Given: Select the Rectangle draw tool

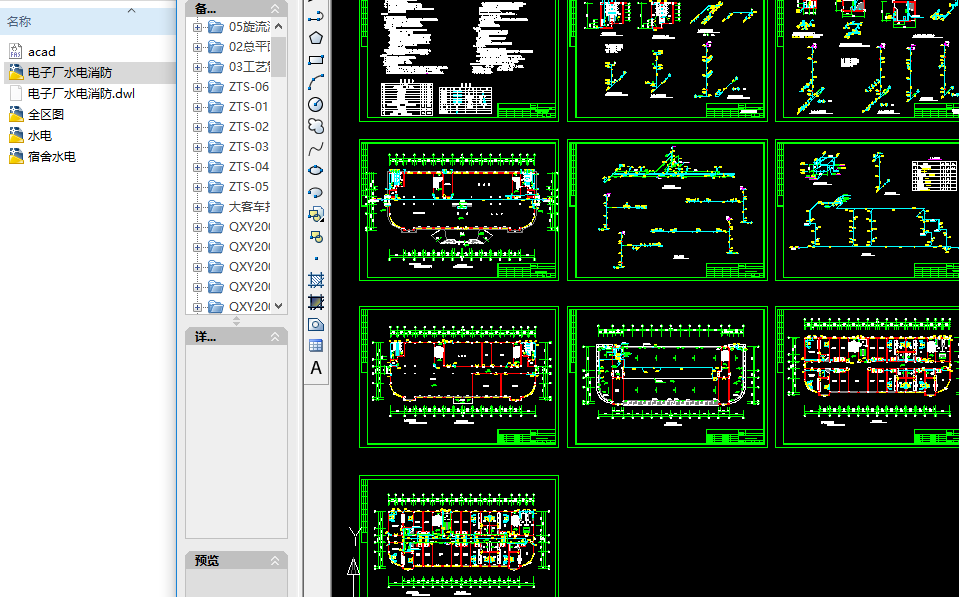Looking at the screenshot, I should click(316, 60).
